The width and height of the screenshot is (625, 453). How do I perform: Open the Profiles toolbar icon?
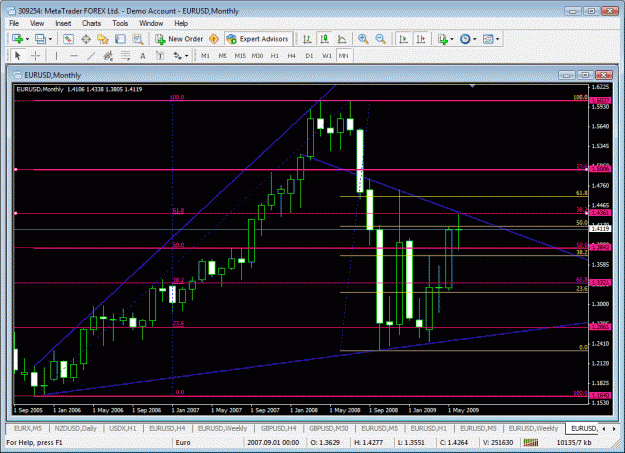[40, 39]
